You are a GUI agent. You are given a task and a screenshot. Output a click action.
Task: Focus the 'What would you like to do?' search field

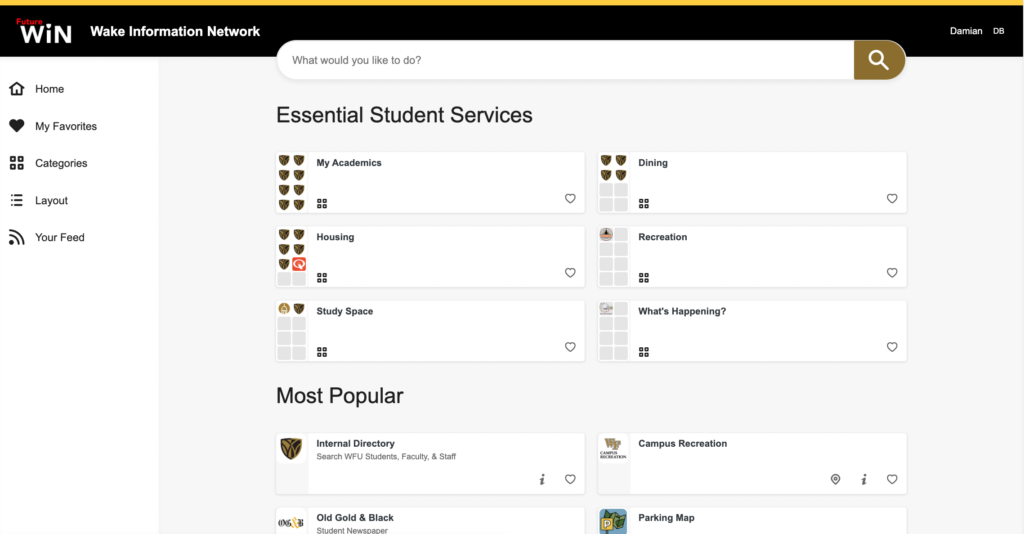(566, 60)
